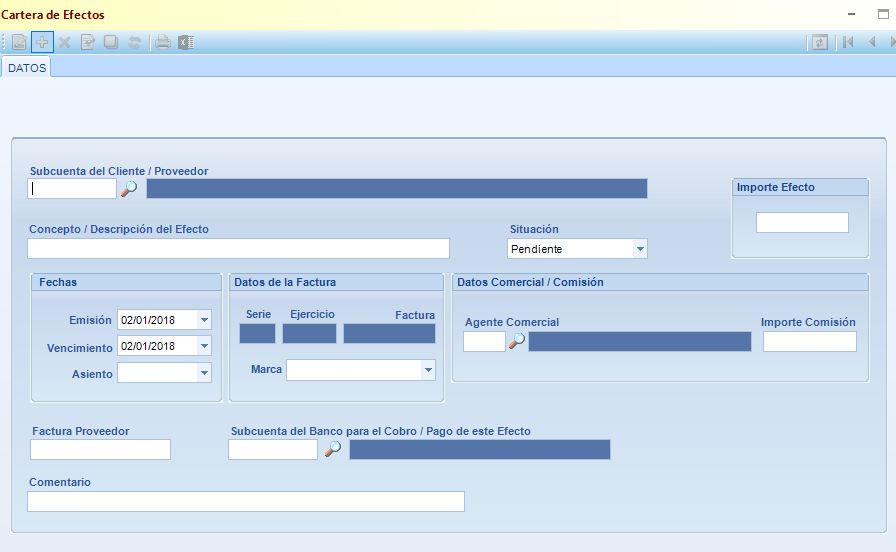The height and width of the screenshot is (552, 896).
Task: Open the Emisión date dropdown arrow
Action: coord(204,320)
